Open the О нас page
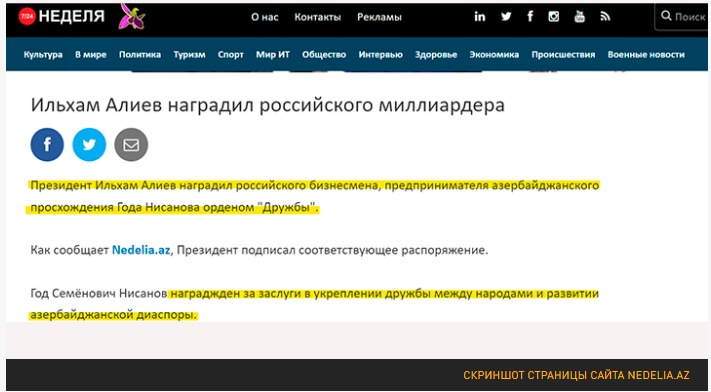711x392 pixels. pyautogui.click(x=265, y=17)
